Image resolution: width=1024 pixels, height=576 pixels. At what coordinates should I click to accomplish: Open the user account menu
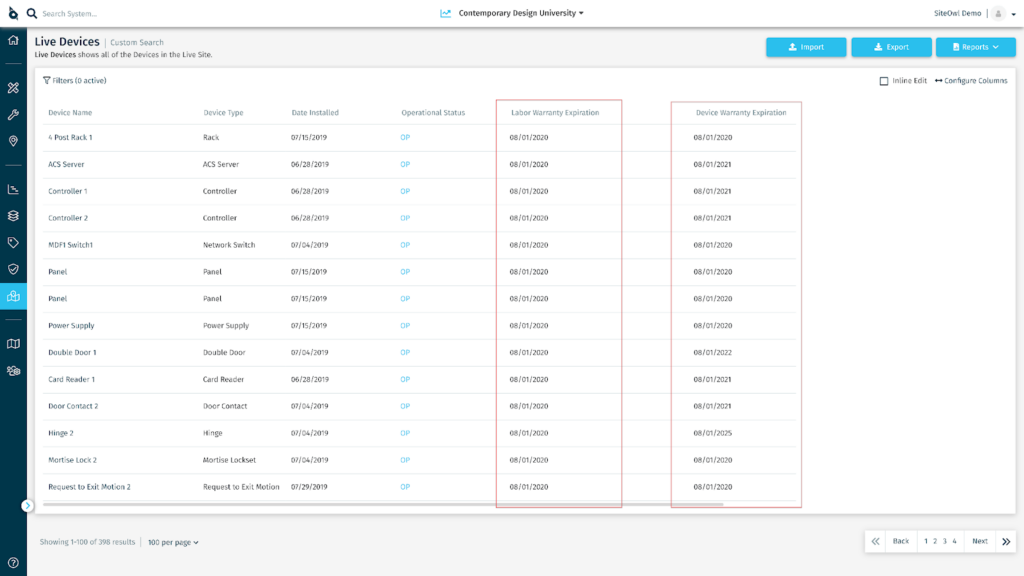click(x=997, y=13)
